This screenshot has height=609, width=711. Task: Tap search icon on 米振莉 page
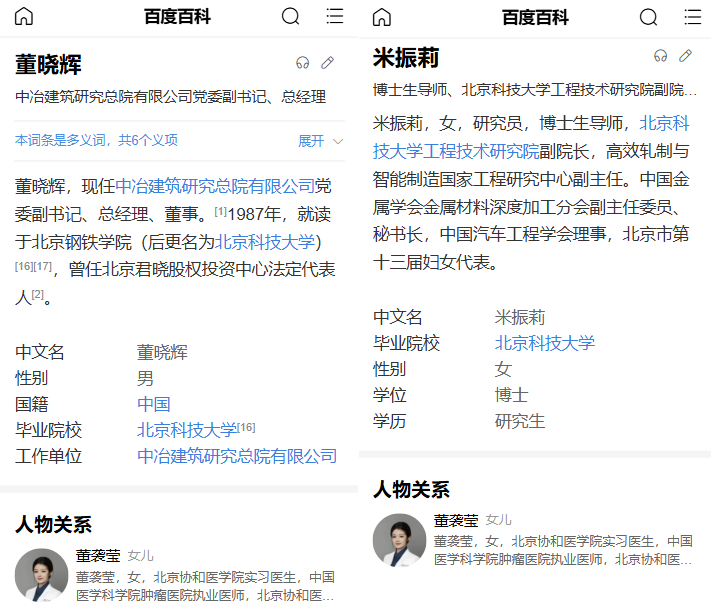(648, 17)
